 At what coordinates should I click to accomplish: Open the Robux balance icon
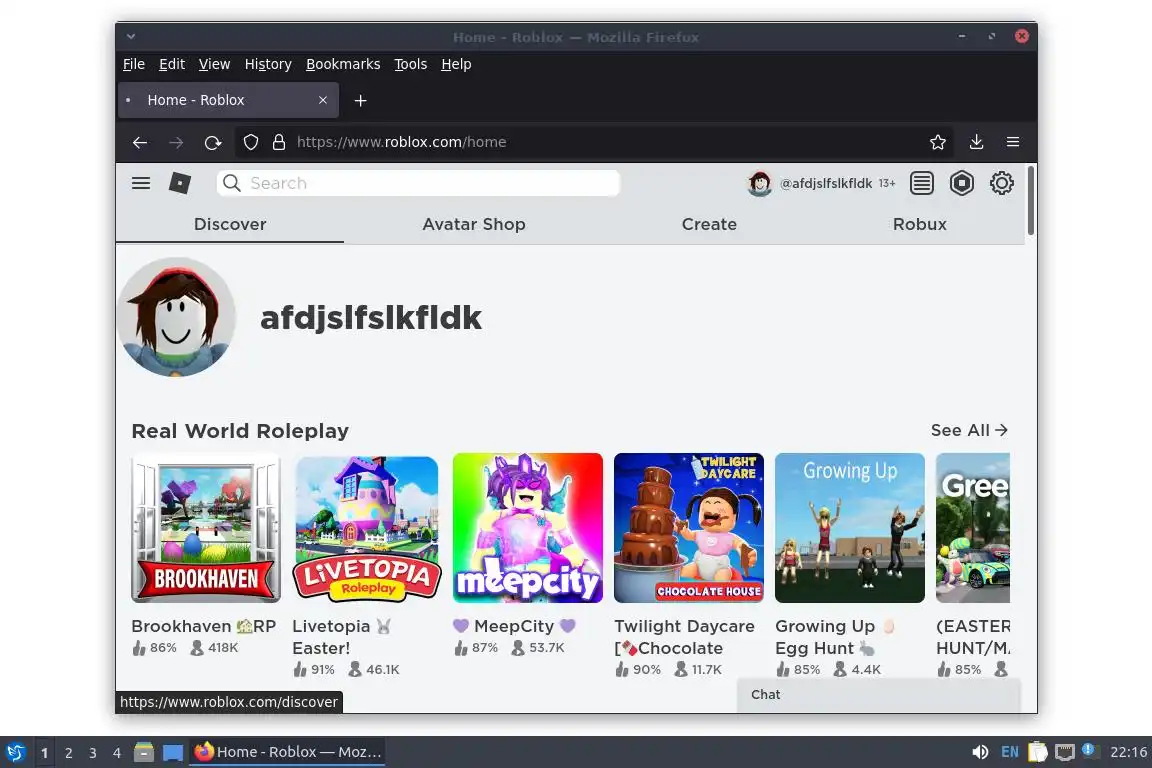pos(961,183)
